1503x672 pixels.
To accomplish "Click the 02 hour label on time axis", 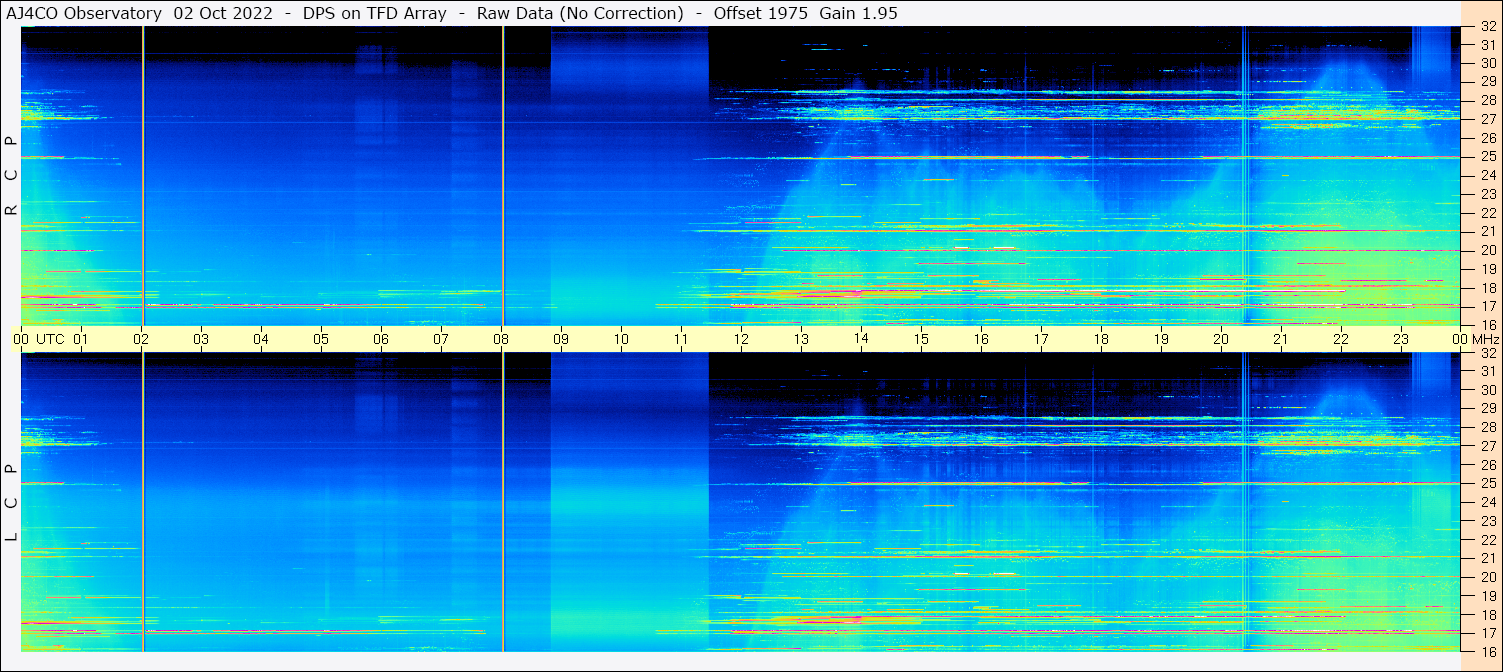I will point(141,339).
